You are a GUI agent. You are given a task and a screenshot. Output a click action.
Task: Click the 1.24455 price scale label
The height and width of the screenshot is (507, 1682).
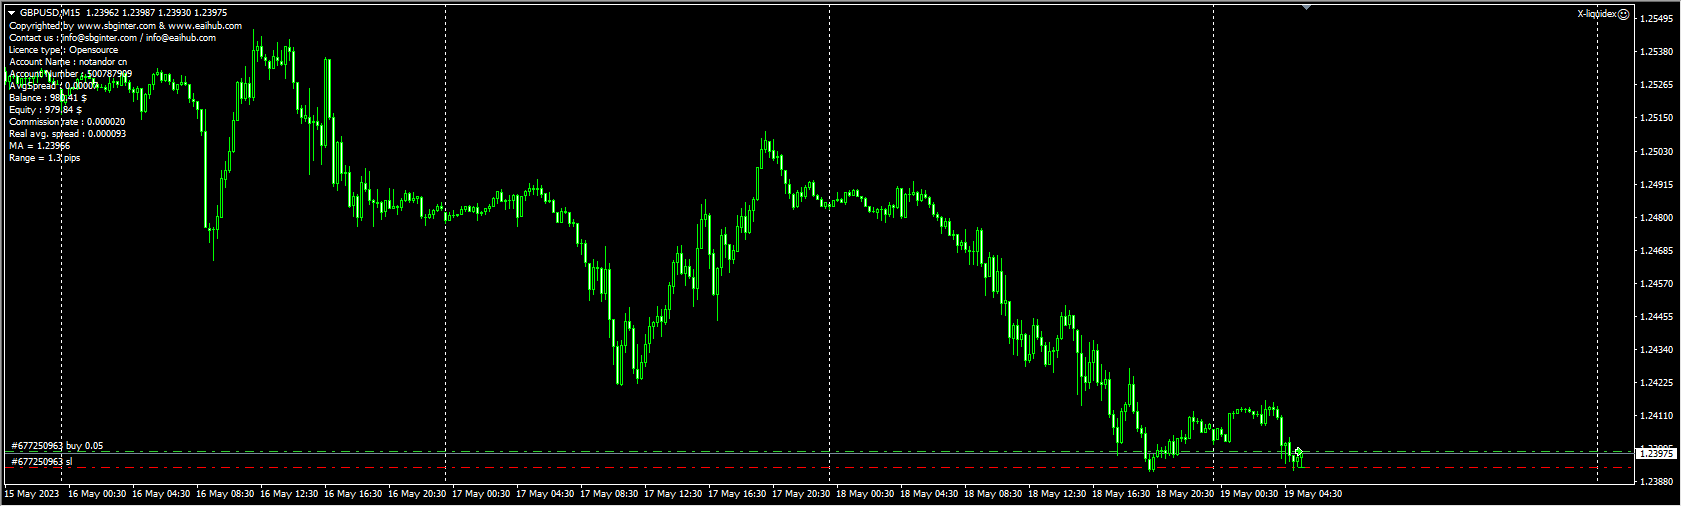[x=1656, y=317]
